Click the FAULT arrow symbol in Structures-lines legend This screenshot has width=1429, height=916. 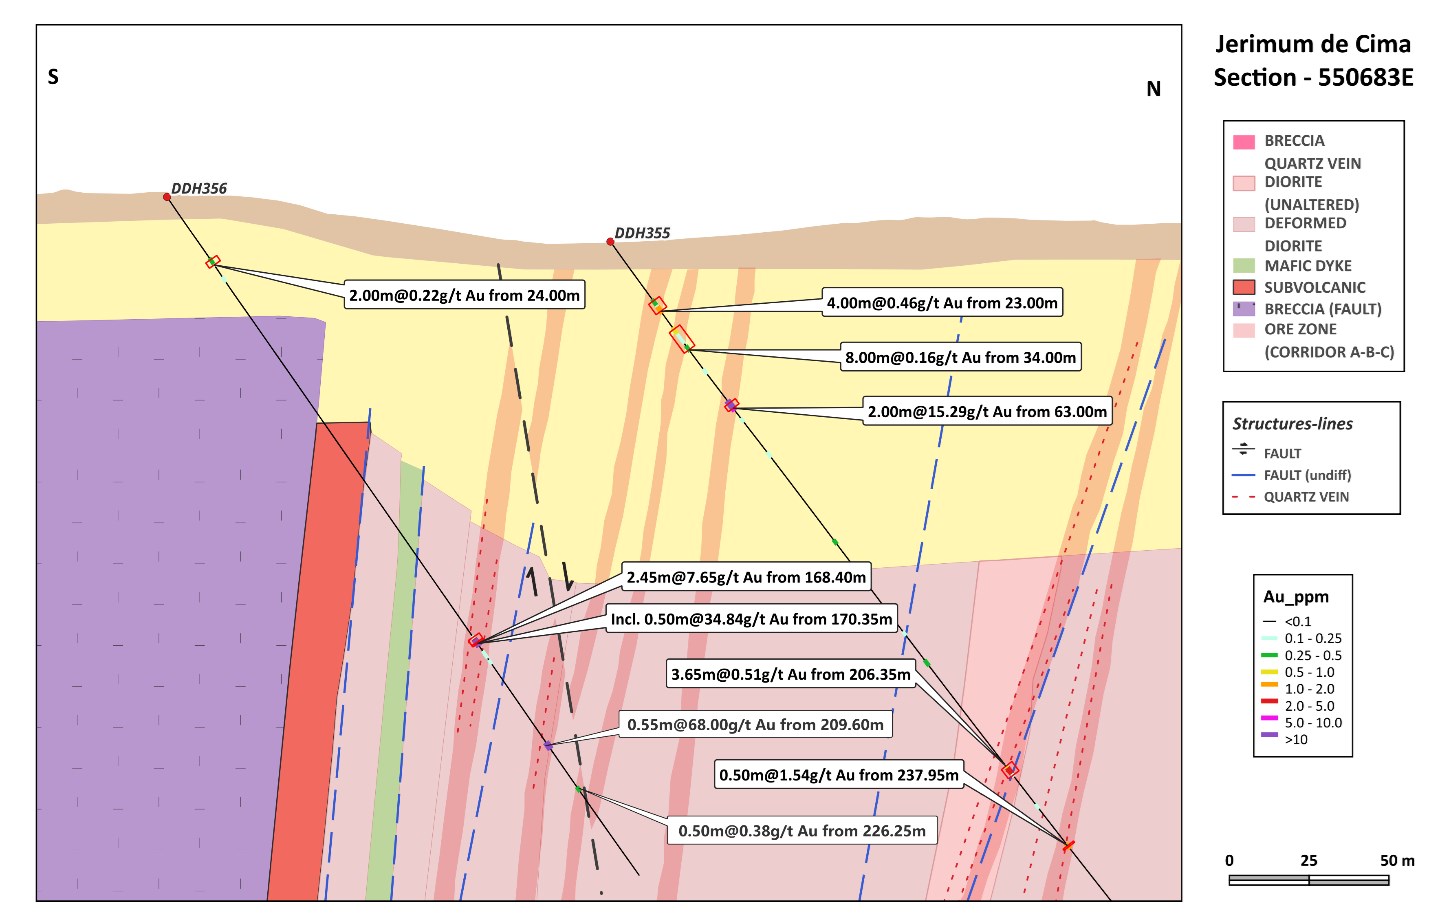[1243, 451]
